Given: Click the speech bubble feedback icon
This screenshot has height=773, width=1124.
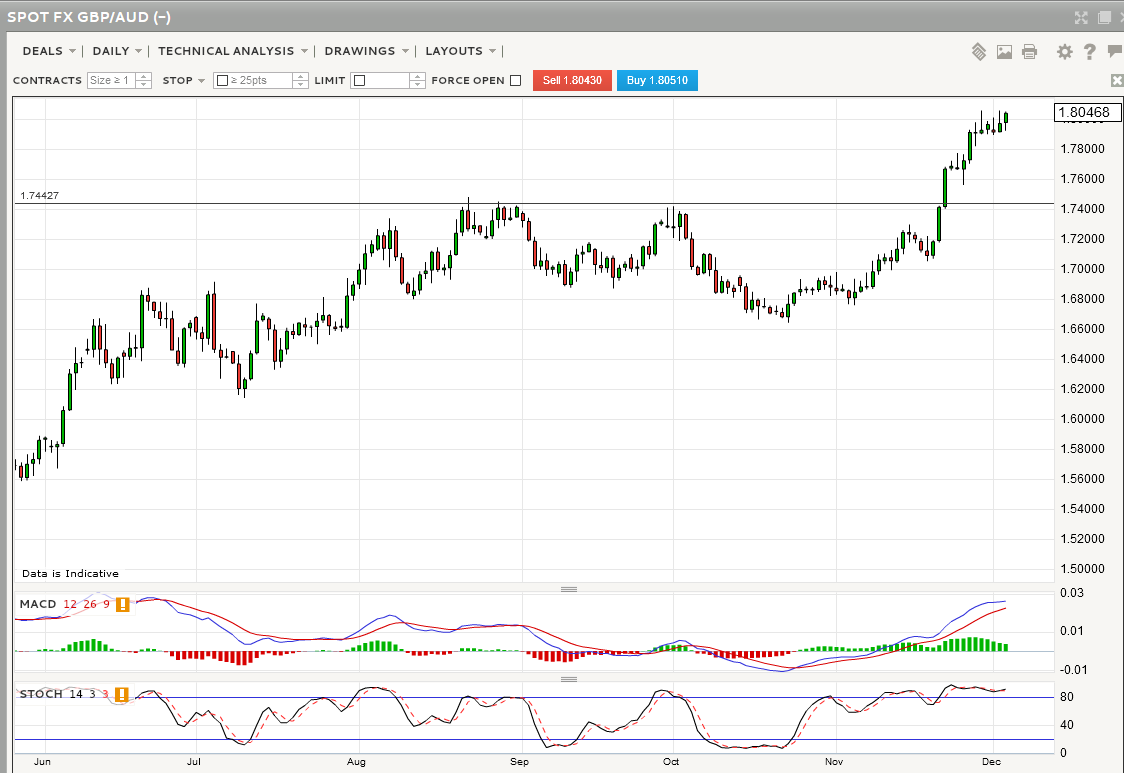Looking at the screenshot, I should point(1115,51).
